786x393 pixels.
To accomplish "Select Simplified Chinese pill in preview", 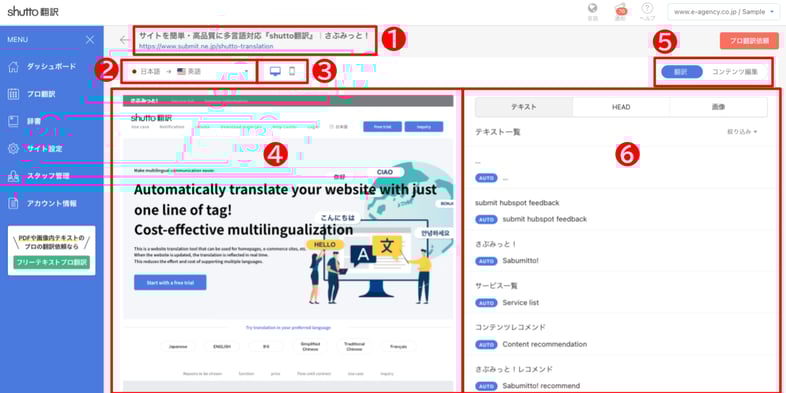I will click(310, 346).
